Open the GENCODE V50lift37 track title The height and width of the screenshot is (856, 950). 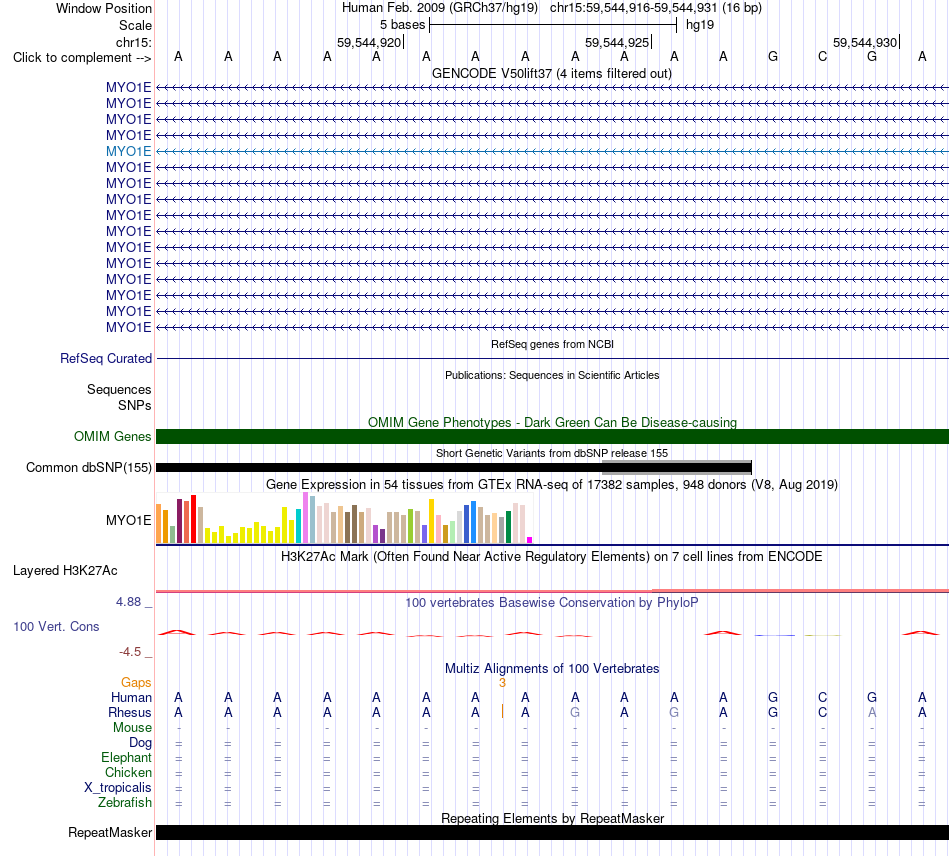tap(552, 73)
